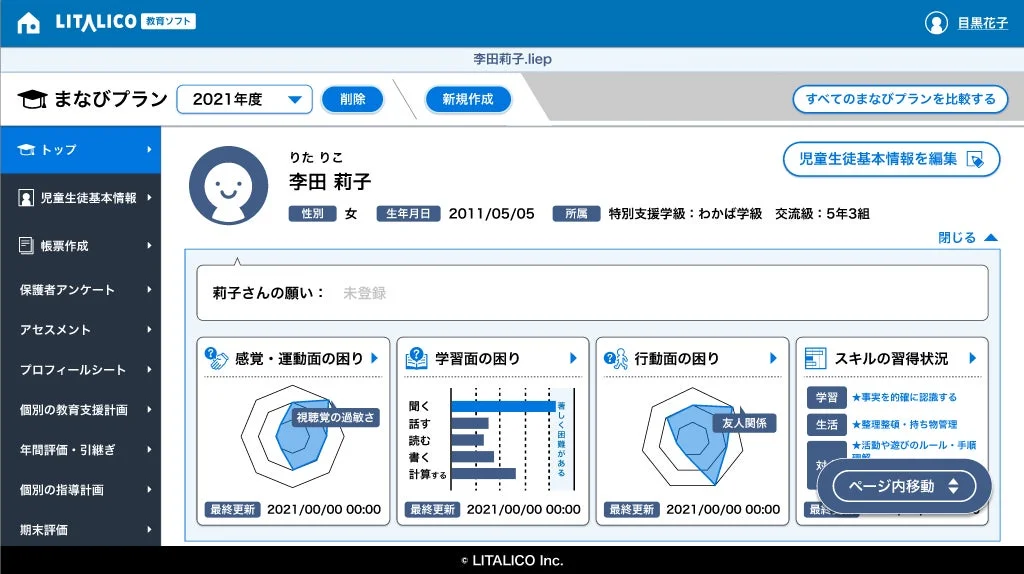Click the 行動面の困り running figure icon
Image resolution: width=1024 pixels, height=574 pixels.
click(616, 358)
